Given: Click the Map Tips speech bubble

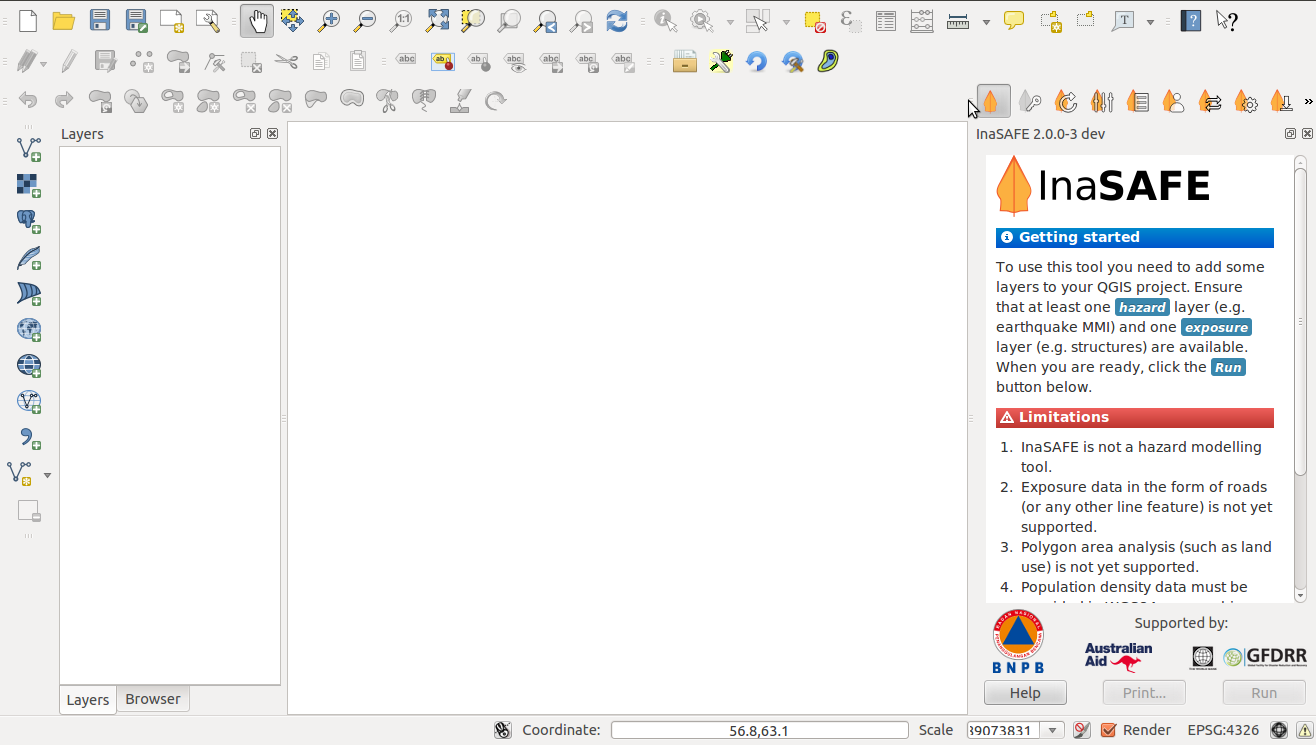Looking at the screenshot, I should pyautogui.click(x=1014, y=20).
